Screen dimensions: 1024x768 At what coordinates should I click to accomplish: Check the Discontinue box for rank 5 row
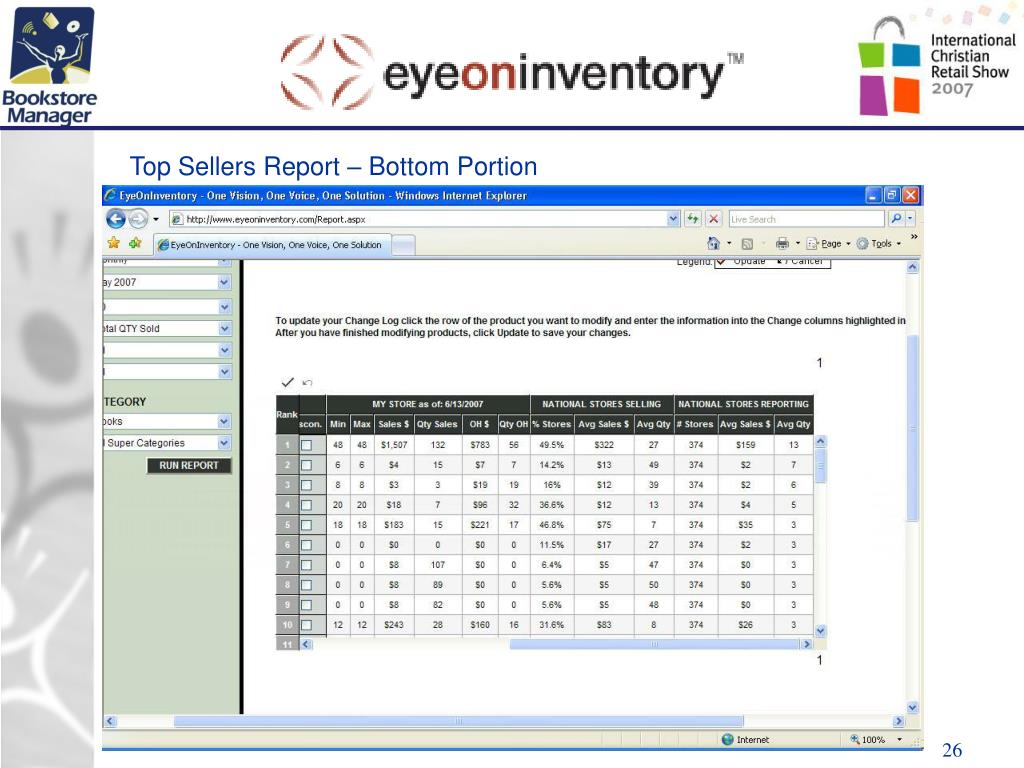[306, 525]
